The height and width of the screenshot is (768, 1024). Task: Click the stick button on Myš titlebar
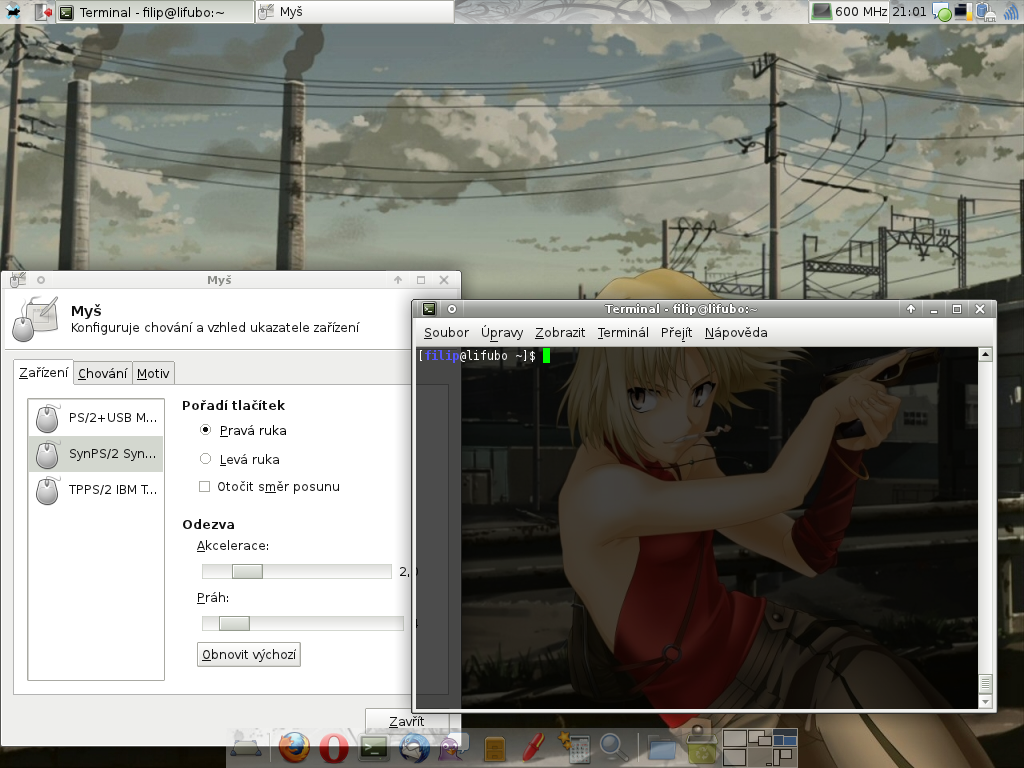[40, 280]
